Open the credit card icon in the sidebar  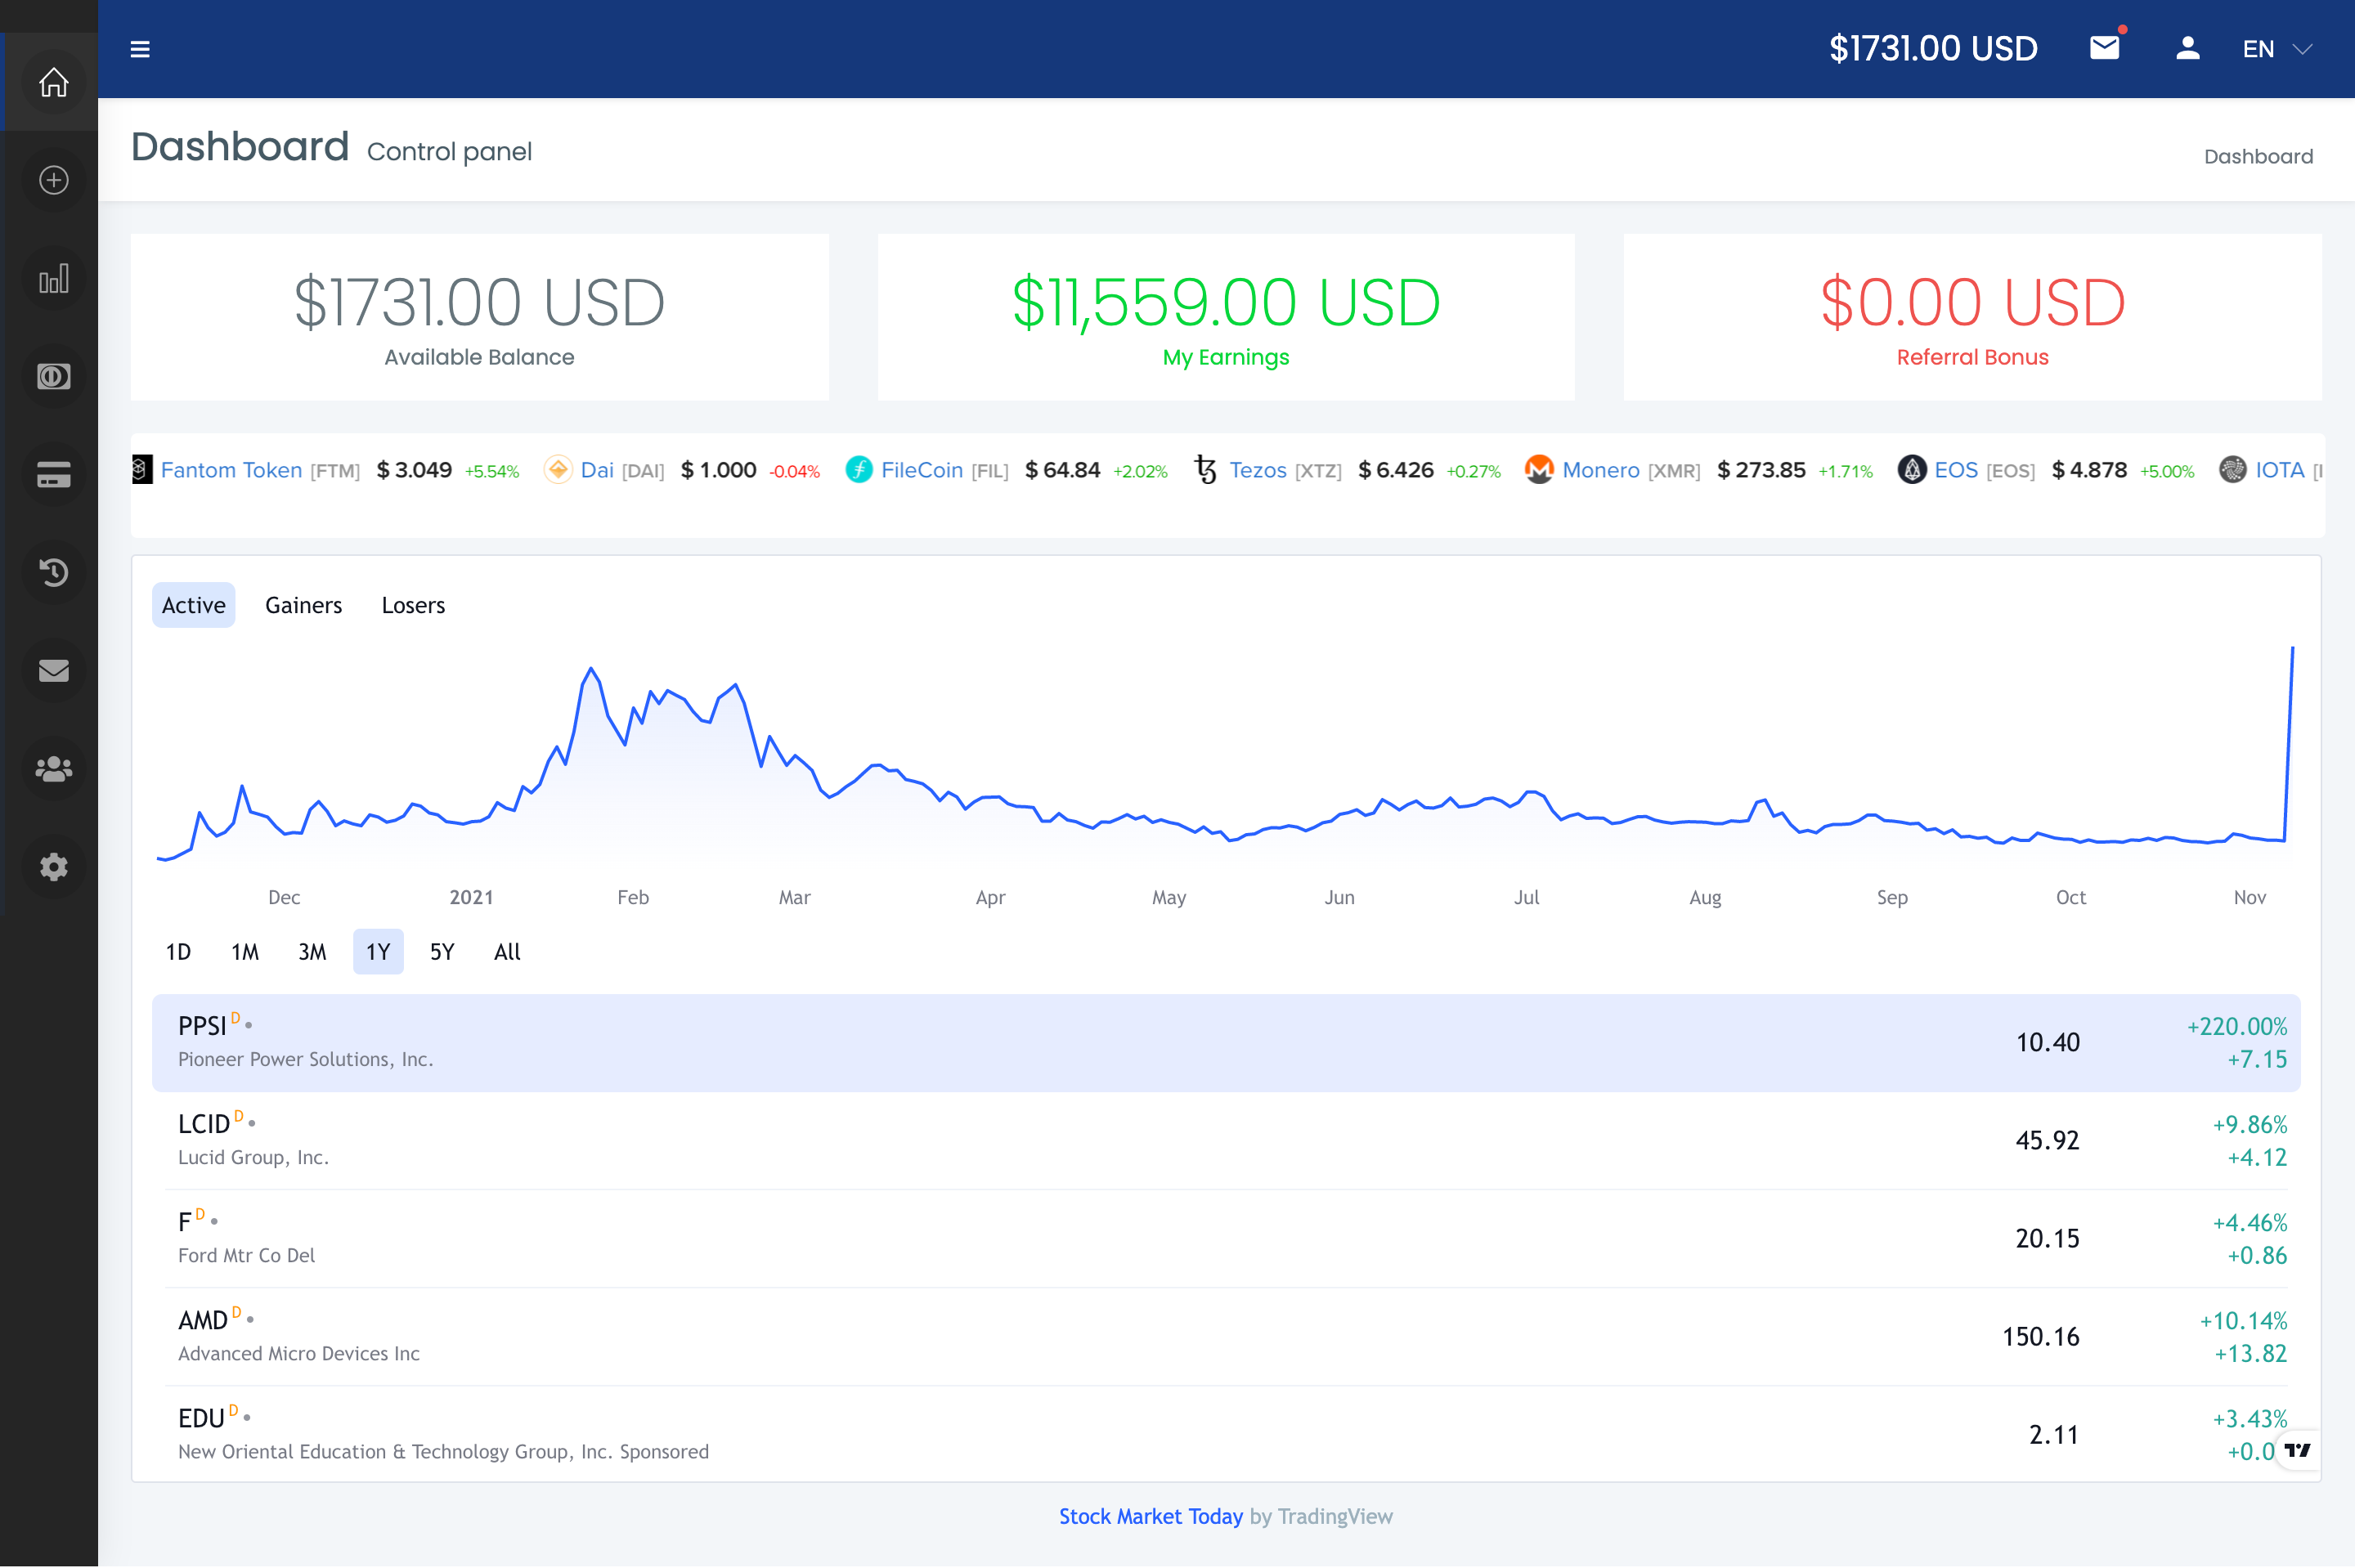pos(53,474)
